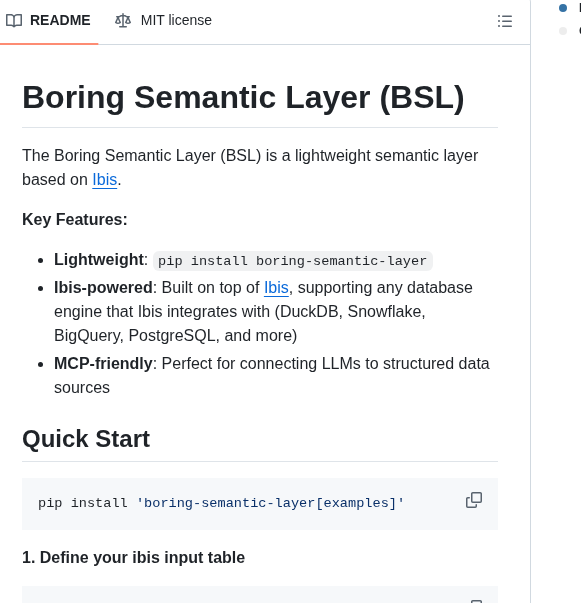581x603 pixels.
Task: Click the 'Ibis-powered' bold label
Action: point(103,288)
